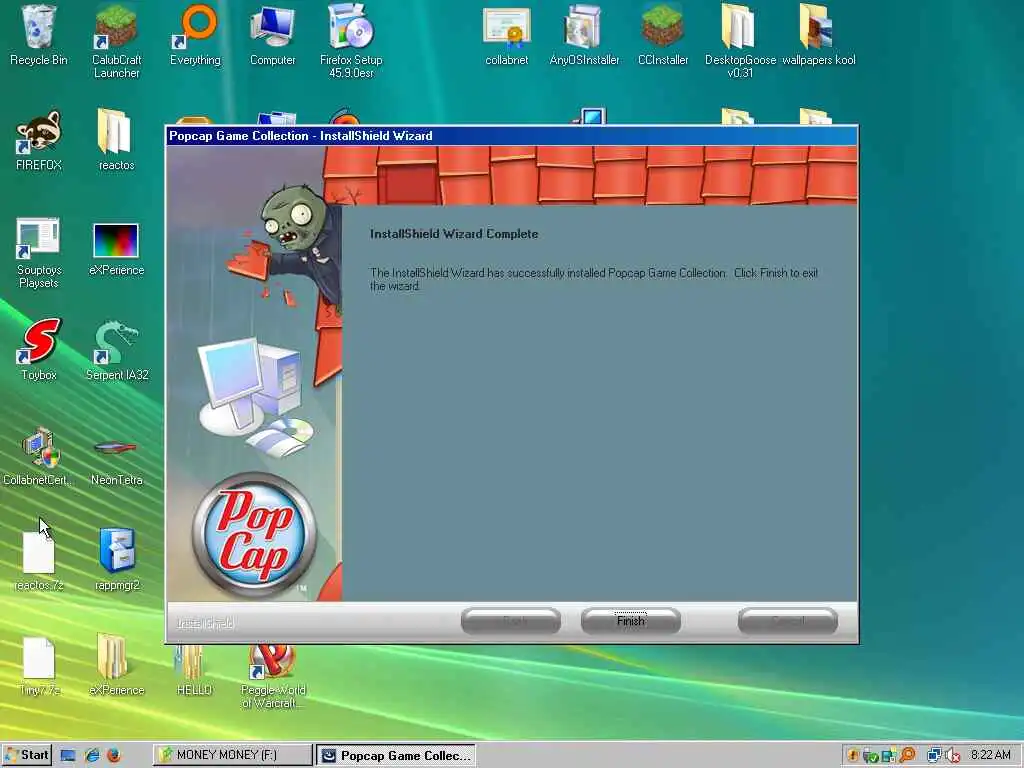
Task: Select the Computer desktop icon
Action: click(273, 36)
